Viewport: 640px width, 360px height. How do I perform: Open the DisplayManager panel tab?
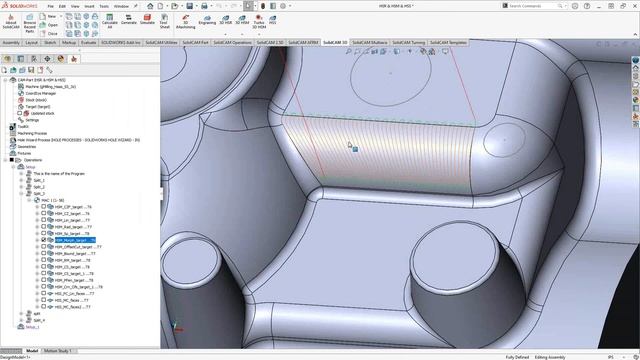pyautogui.click(x=61, y=59)
